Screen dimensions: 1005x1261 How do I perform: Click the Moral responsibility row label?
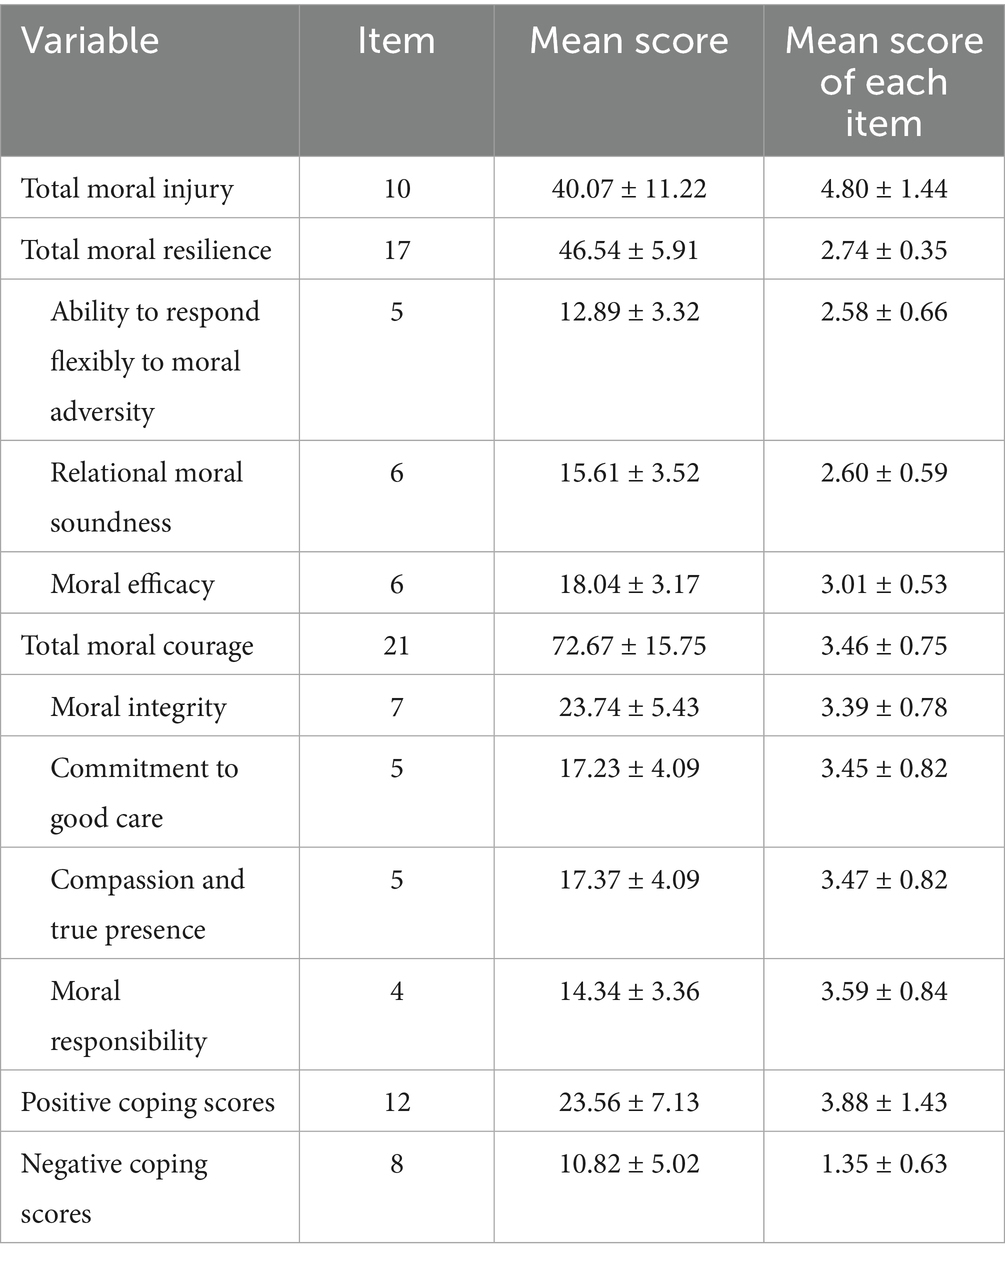[x=128, y=1016]
